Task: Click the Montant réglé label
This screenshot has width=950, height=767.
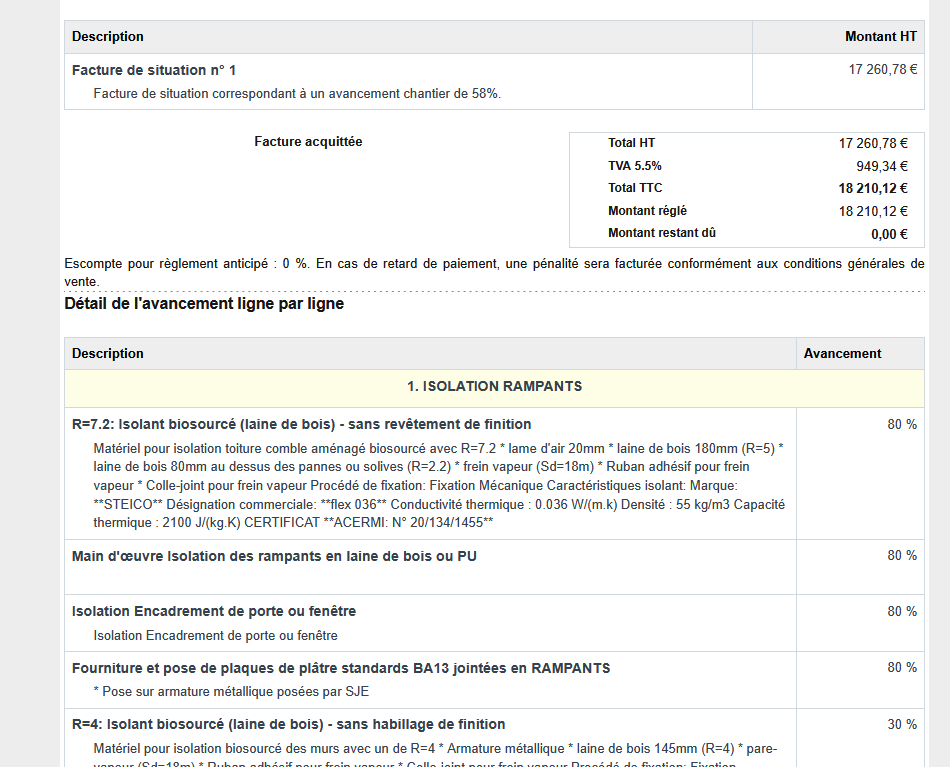Action: click(647, 211)
